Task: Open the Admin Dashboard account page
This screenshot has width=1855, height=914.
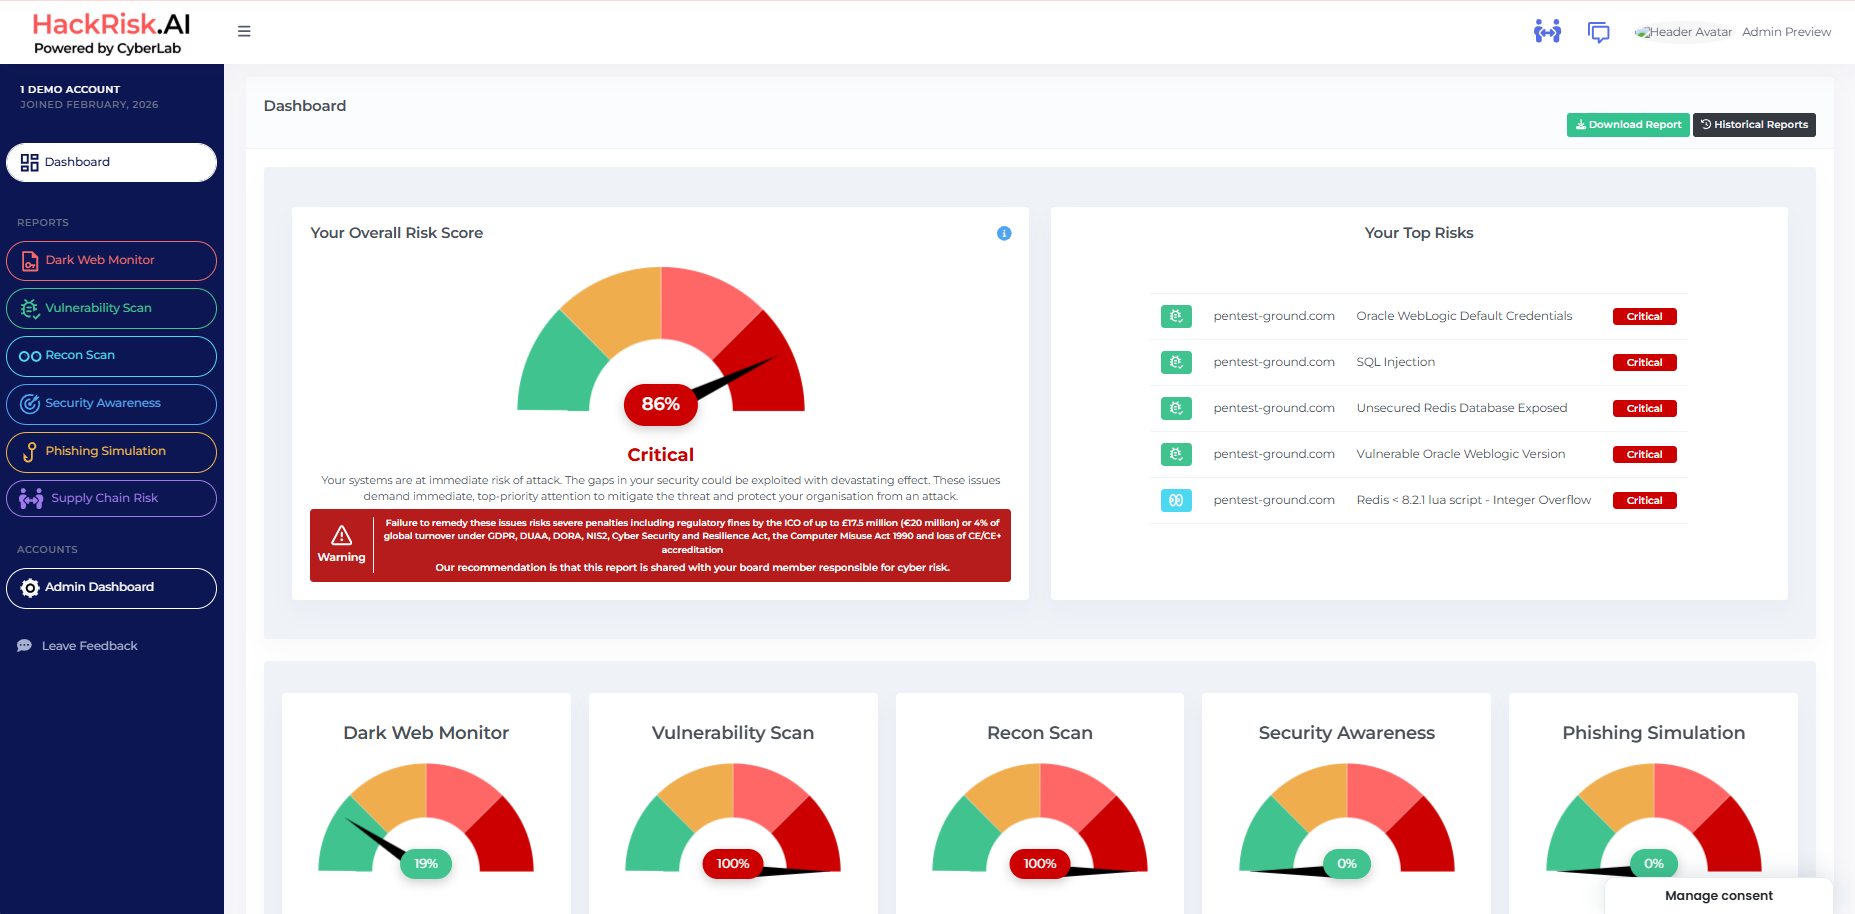Action: 111,588
